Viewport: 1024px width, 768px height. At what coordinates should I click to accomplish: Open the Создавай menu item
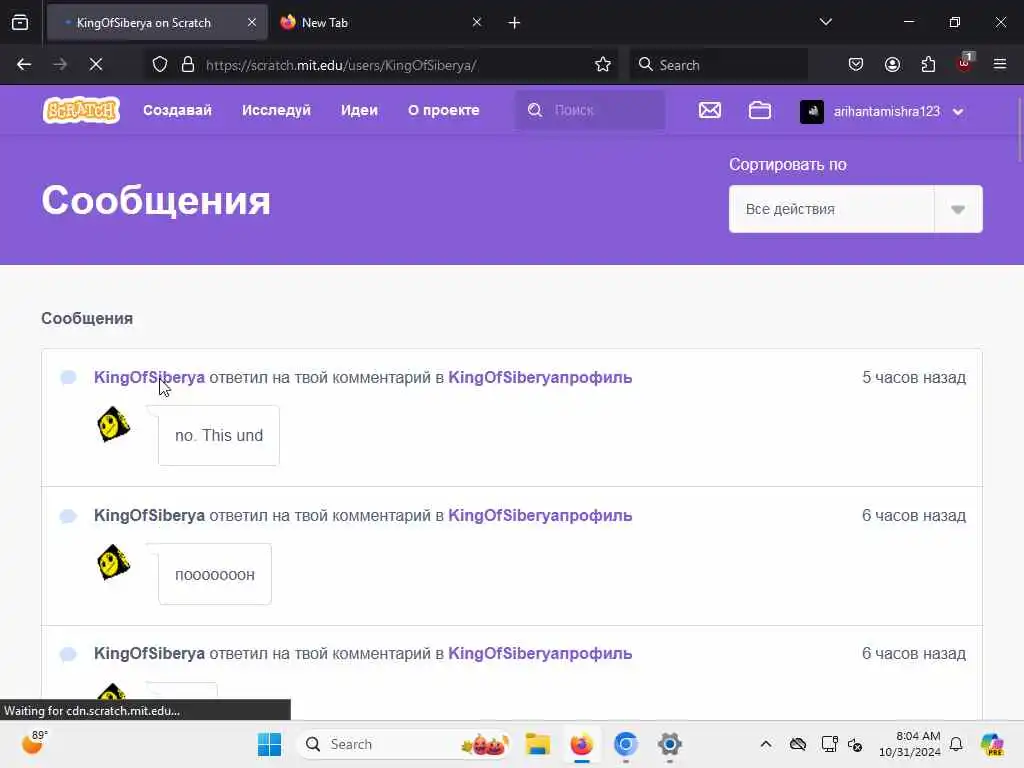tap(177, 110)
